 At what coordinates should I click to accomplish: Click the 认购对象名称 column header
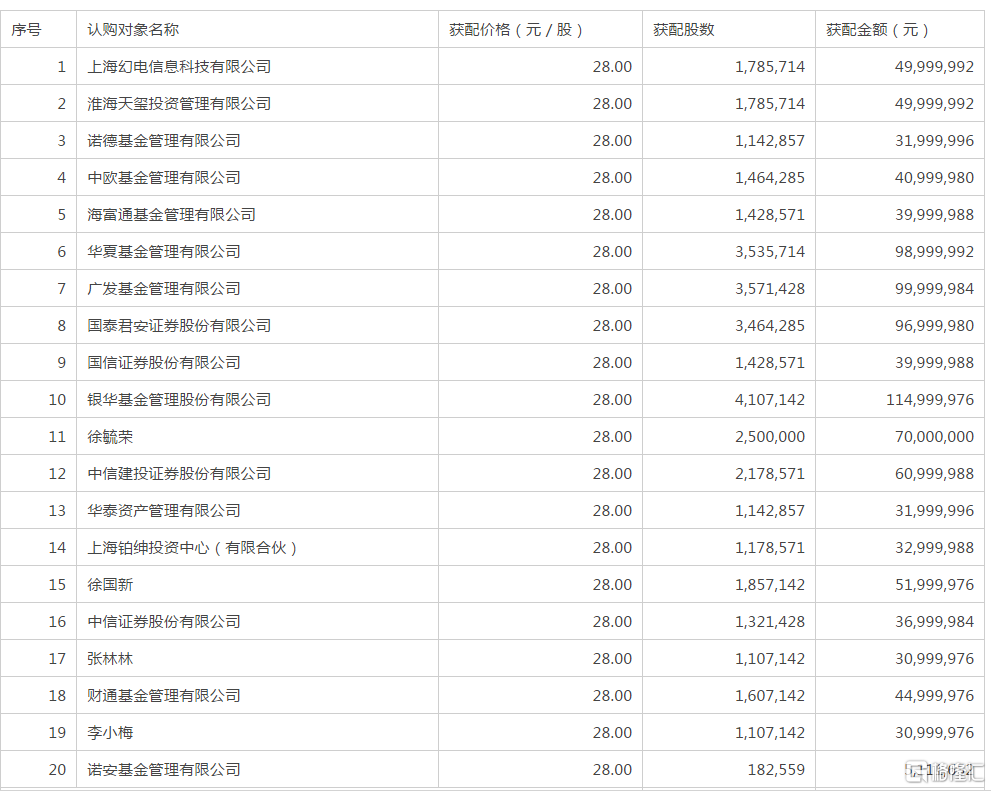pyautogui.click(x=133, y=30)
